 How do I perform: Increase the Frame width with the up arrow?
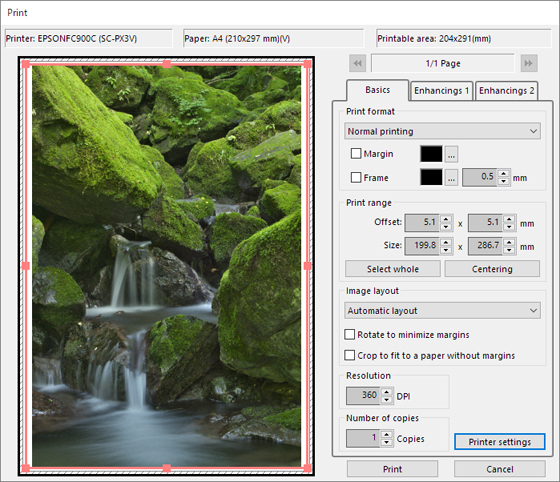tap(504, 174)
